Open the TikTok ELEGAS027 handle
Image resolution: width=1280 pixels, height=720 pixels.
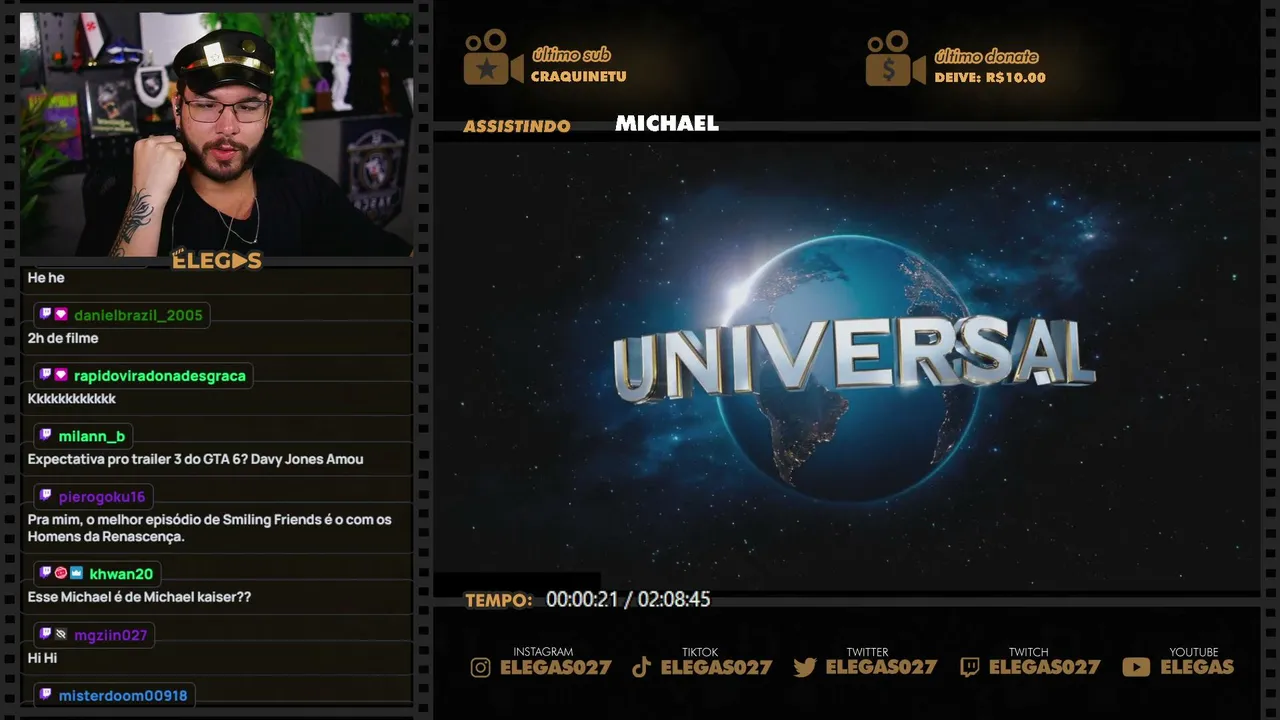coord(717,667)
